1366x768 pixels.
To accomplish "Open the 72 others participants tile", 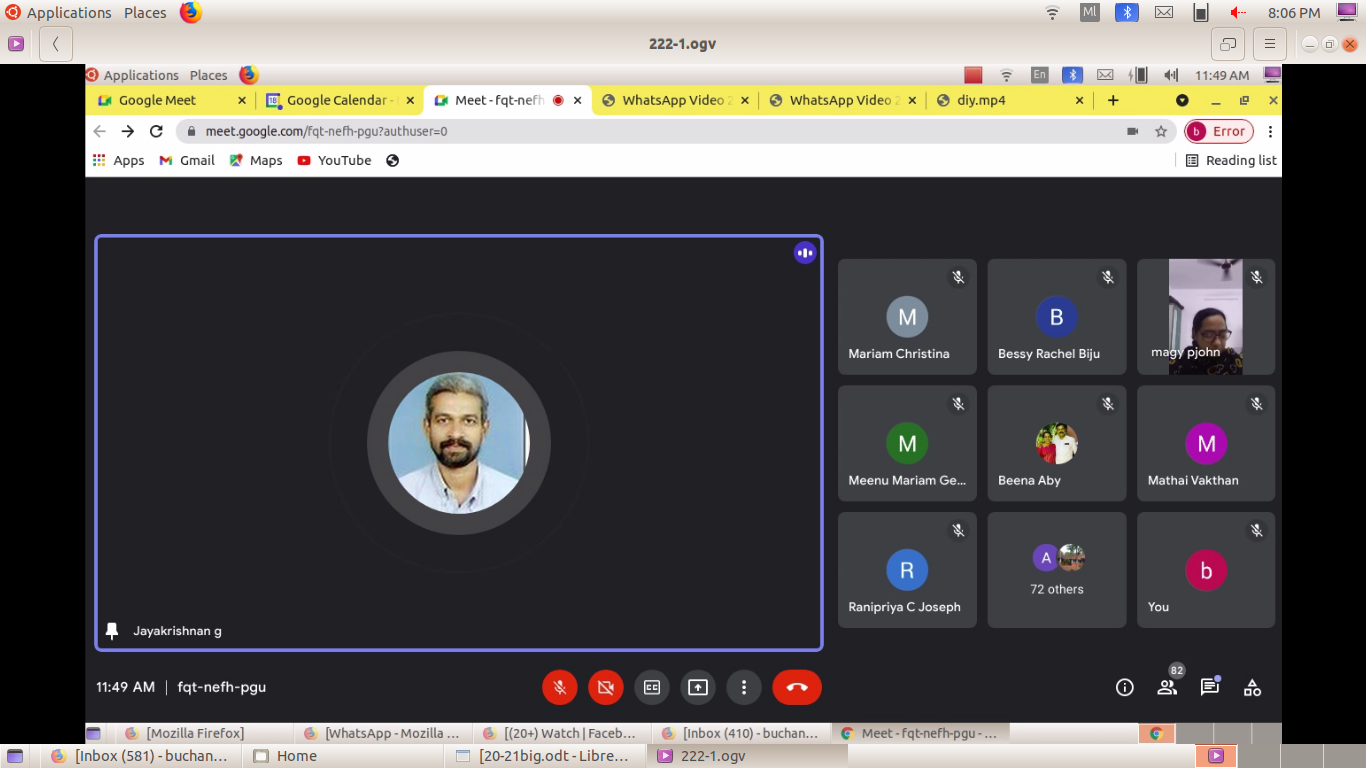I will [x=1057, y=570].
